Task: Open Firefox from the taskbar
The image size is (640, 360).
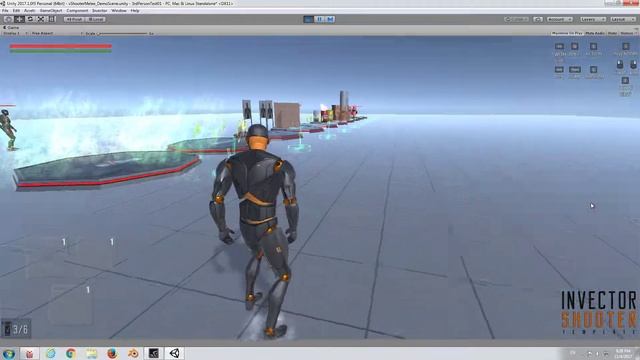Action: coord(112,353)
